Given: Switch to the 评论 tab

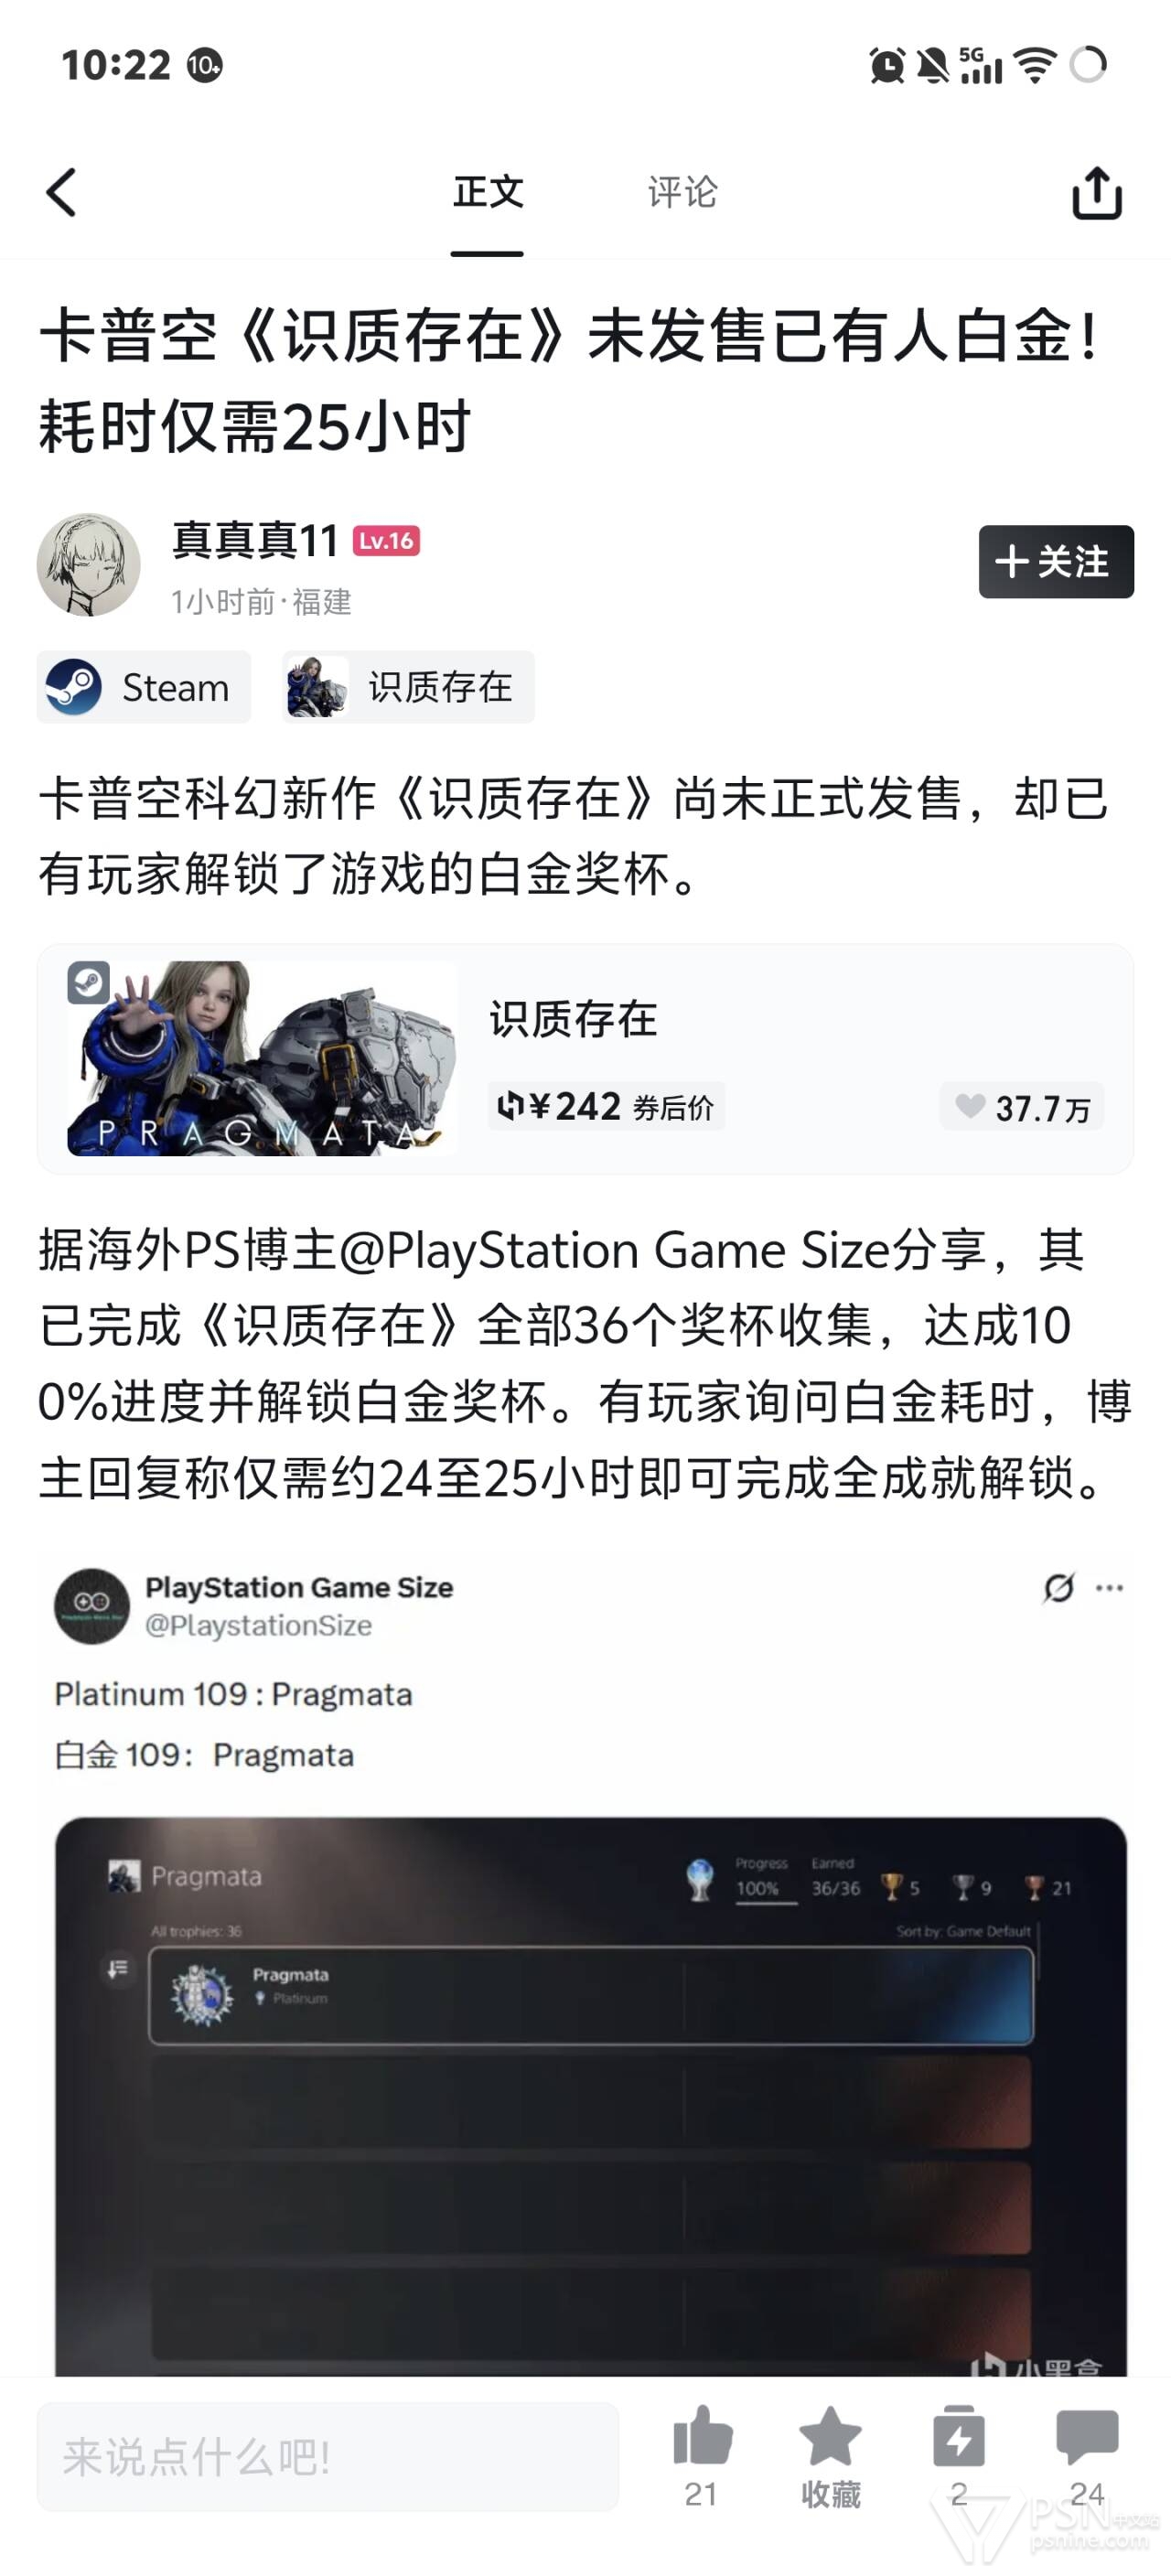Looking at the screenshot, I should pos(683,192).
